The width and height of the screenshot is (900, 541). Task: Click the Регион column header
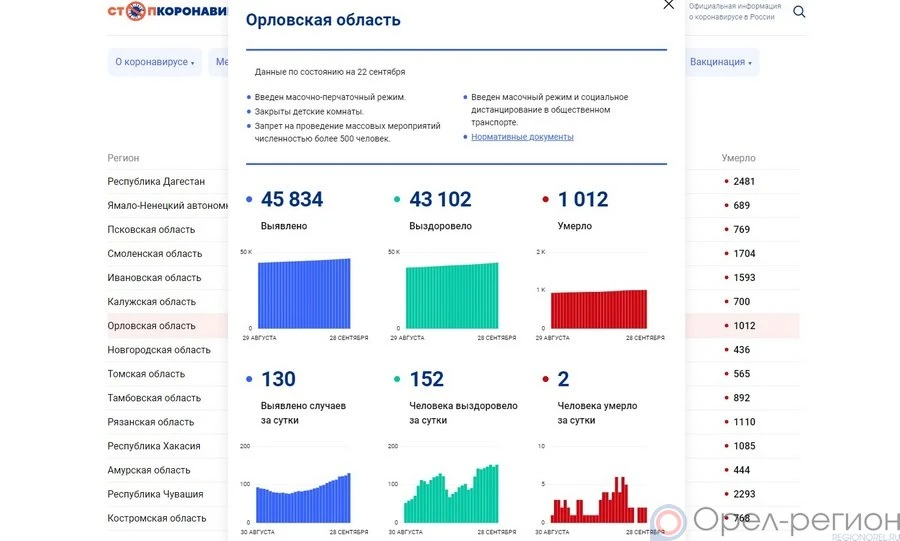(124, 158)
